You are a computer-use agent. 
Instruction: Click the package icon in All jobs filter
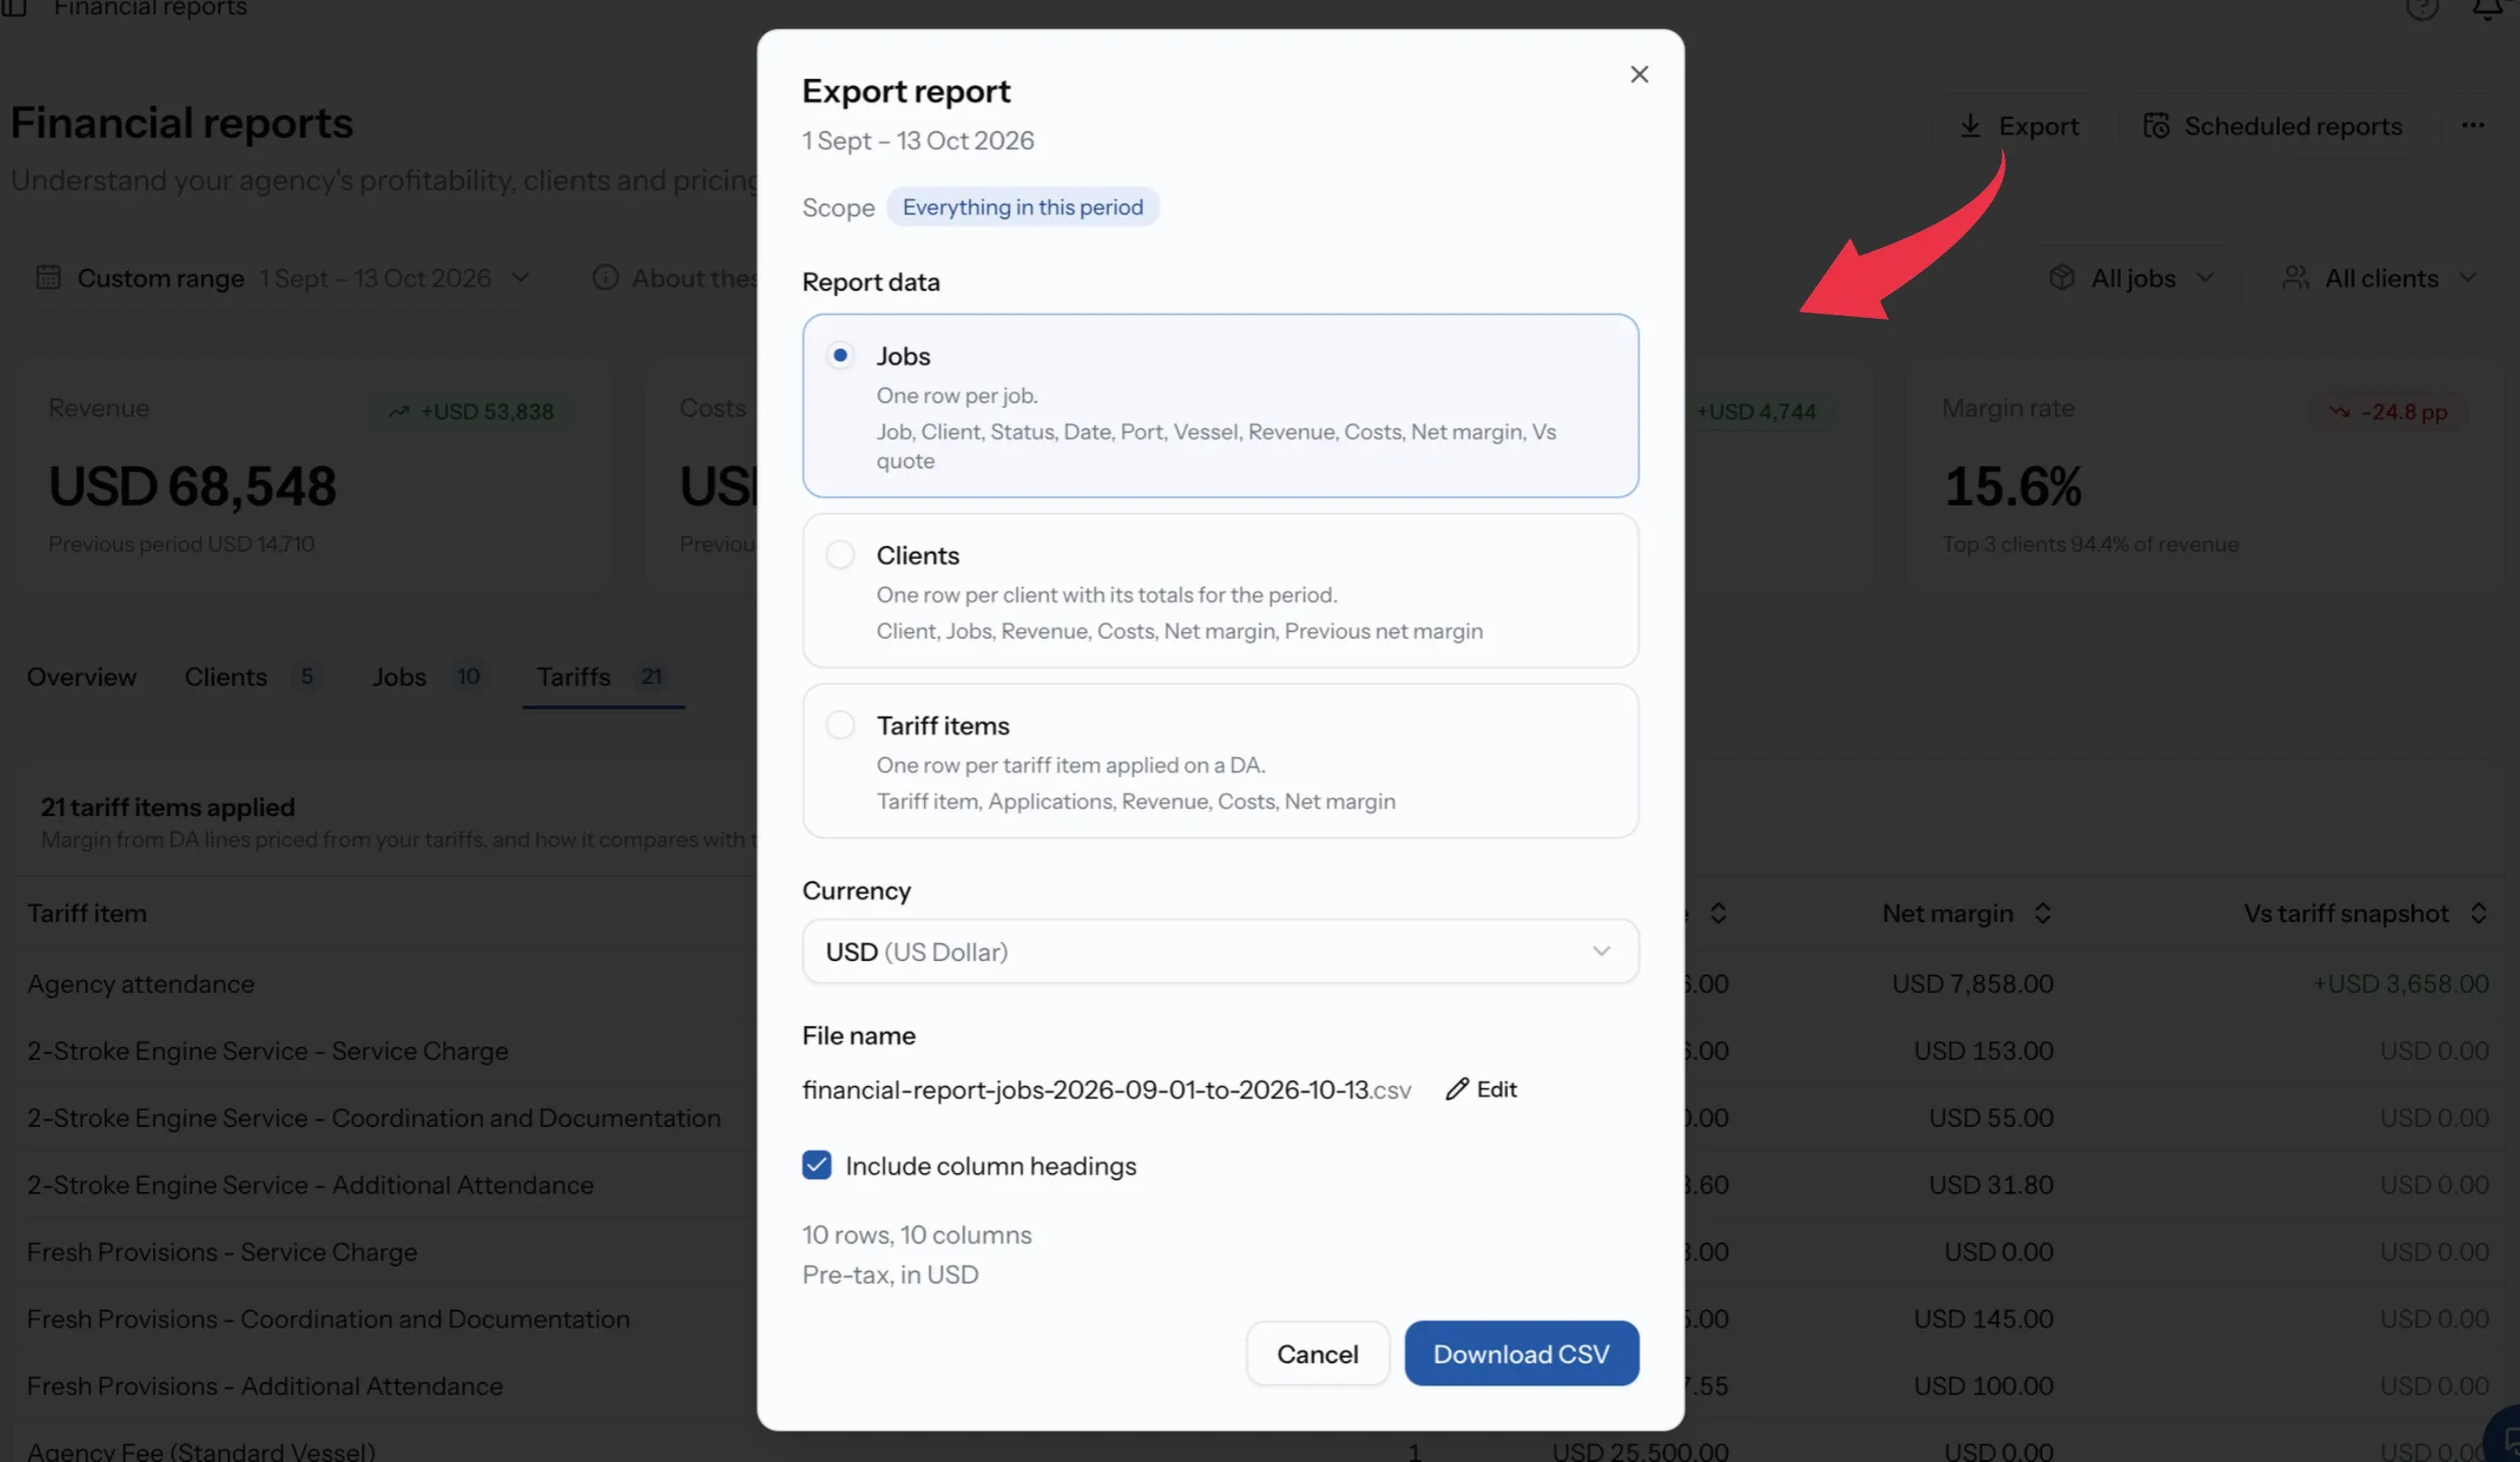click(2061, 277)
